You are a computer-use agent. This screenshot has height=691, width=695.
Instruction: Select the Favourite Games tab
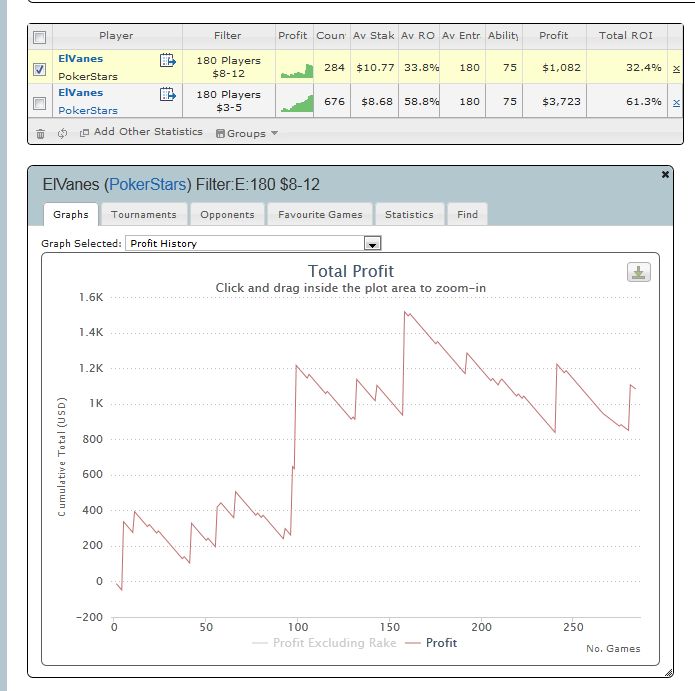point(320,214)
